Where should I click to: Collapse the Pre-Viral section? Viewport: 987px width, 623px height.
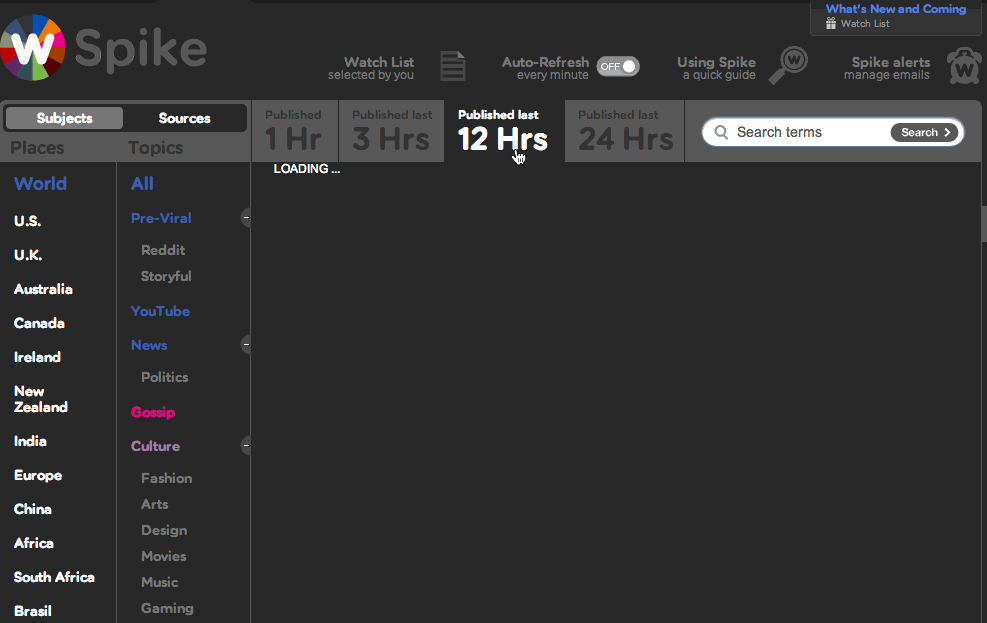click(x=246, y=218)
